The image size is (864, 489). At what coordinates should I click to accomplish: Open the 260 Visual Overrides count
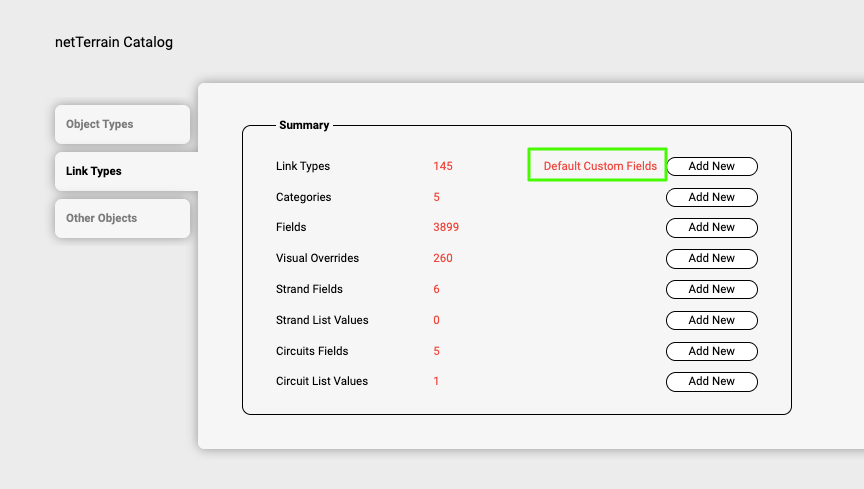(443, 258)
